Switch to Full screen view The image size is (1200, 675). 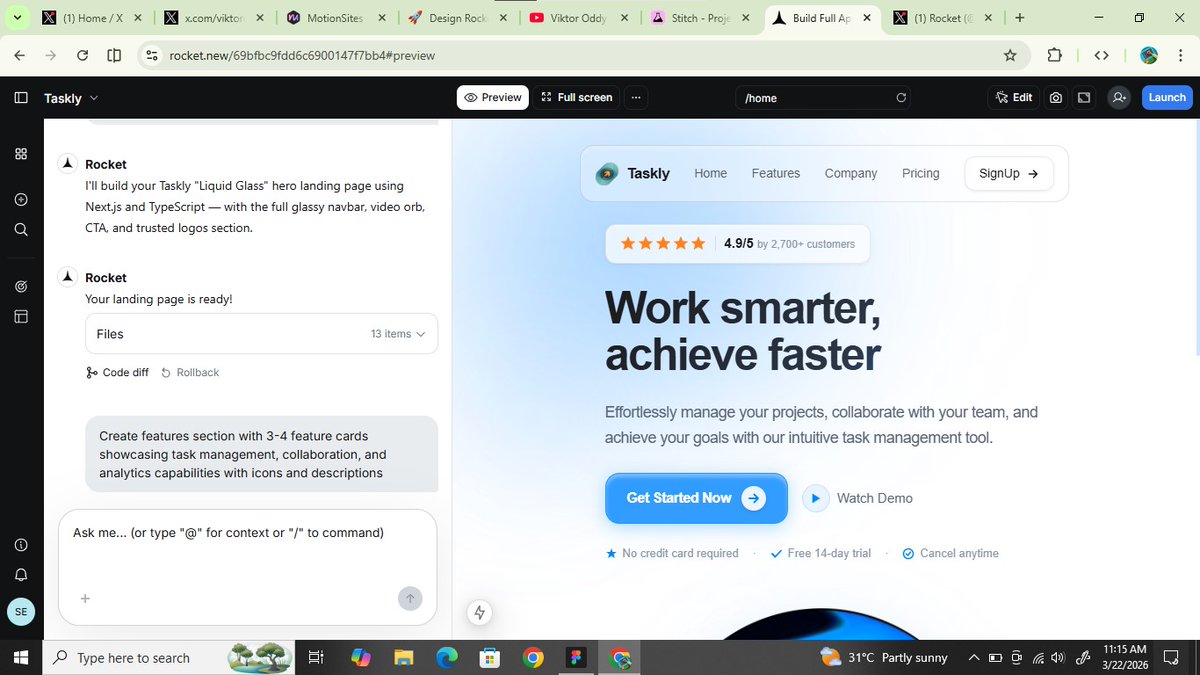[x=577, y=98]
